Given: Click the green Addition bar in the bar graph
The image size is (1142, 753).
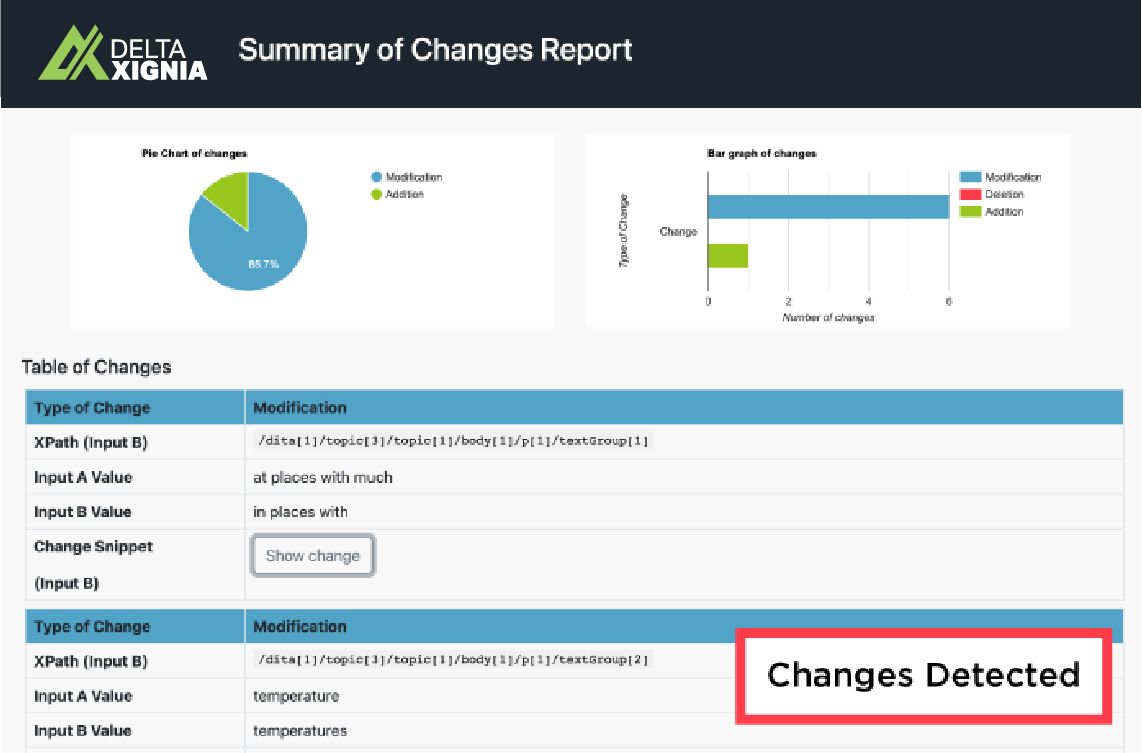Looking at the screenshot, I should tap(728, 256).
